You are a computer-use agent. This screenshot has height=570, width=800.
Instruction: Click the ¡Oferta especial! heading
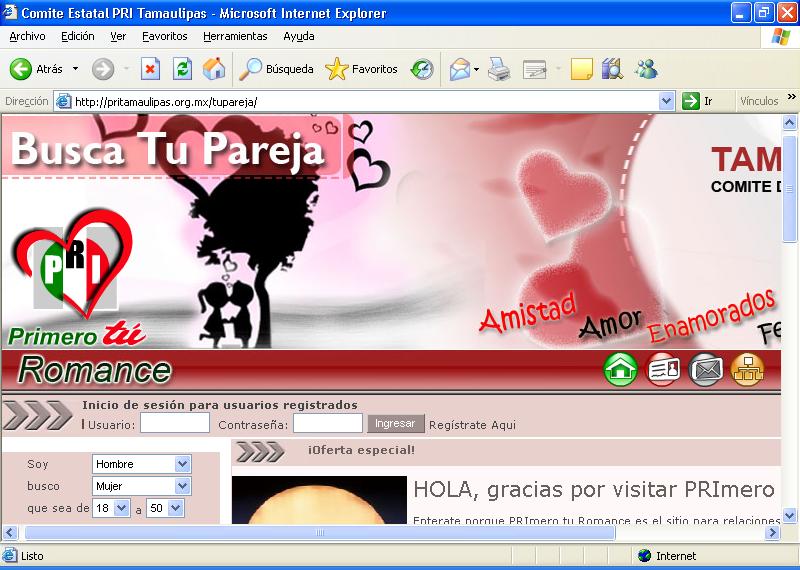[x=361, y=450]
